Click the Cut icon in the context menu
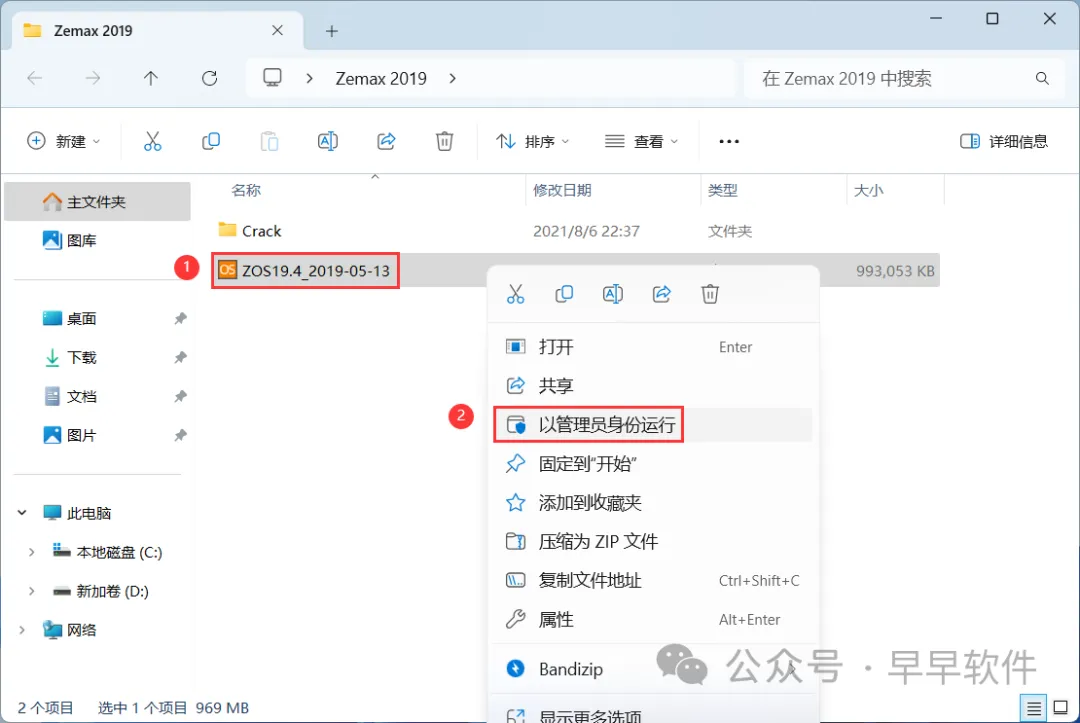The image size is (1080, 723). point(515,294)
